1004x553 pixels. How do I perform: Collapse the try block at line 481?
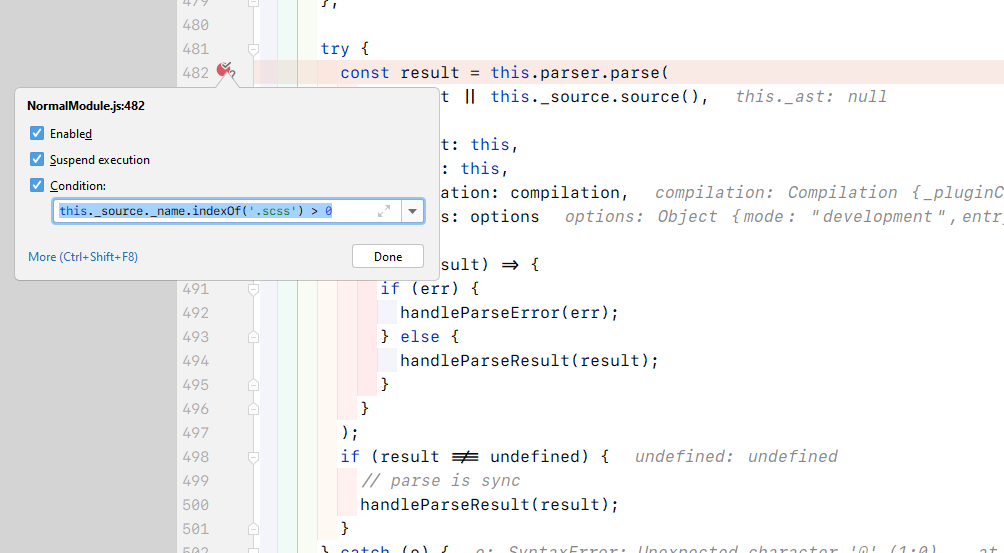[254, 48]
